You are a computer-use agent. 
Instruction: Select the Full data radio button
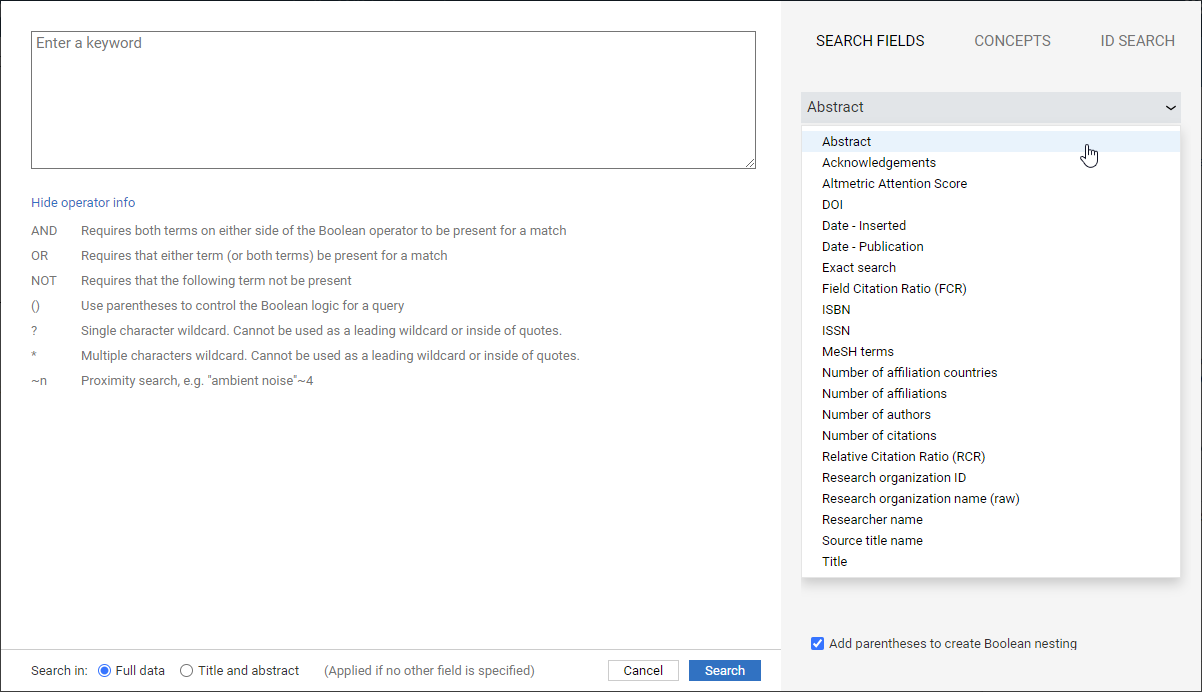point(104,671)
